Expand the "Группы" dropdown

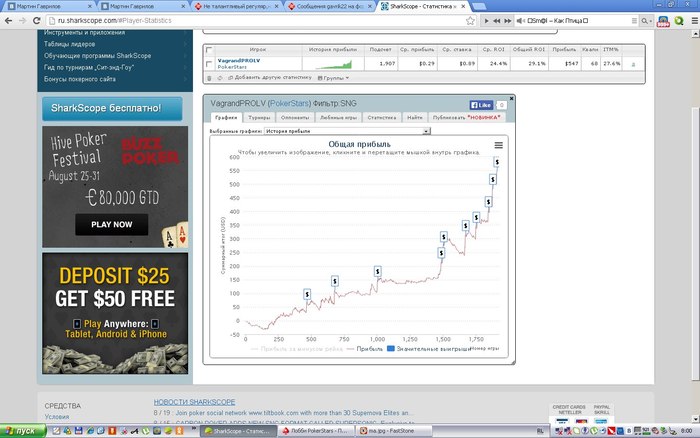point(333,78)
